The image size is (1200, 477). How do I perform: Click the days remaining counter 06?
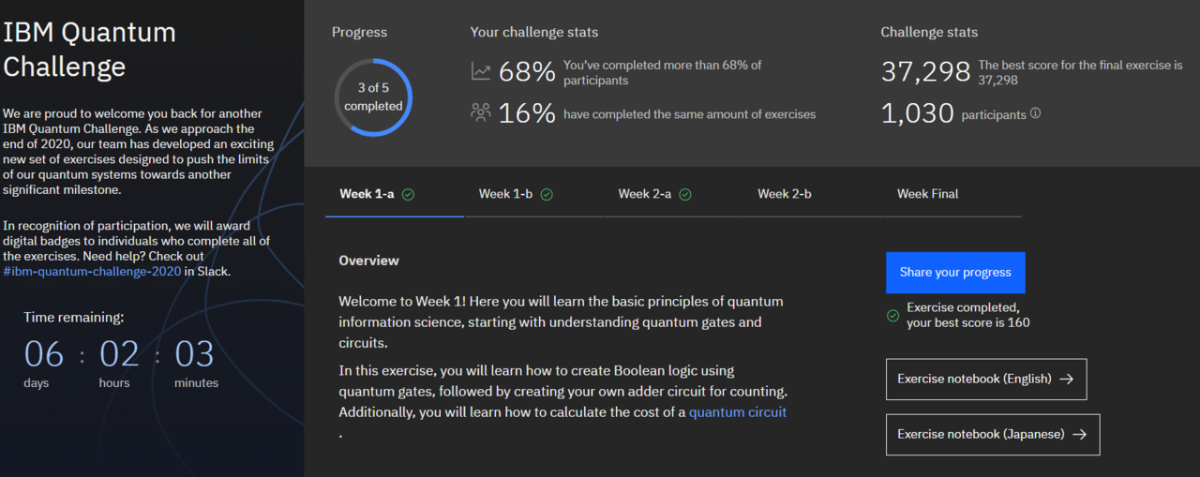point(43,354)
